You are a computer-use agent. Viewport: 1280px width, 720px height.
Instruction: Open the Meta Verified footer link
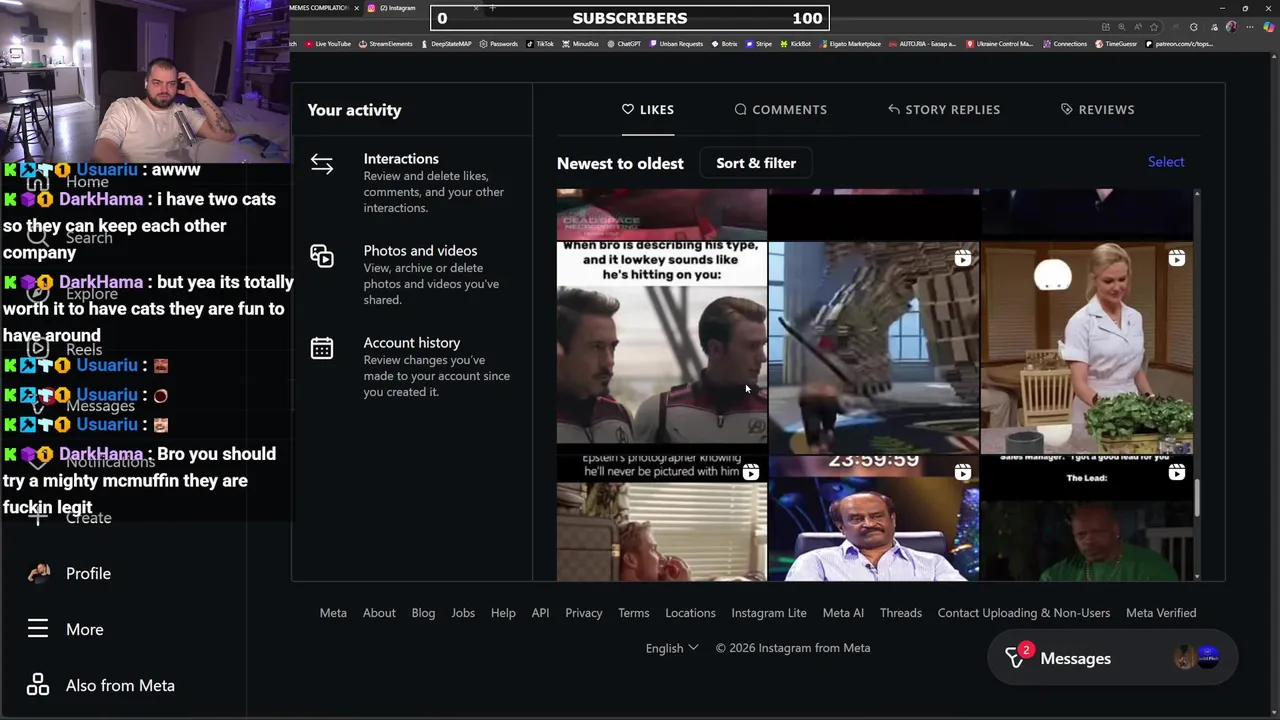(x=1161, y=613)
